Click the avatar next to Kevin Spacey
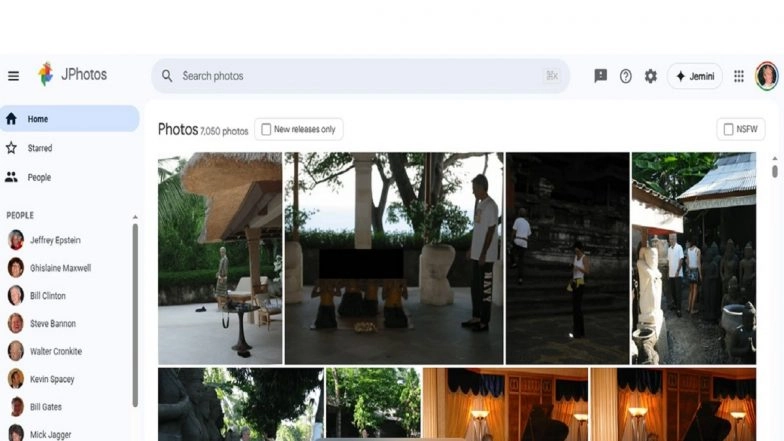Image resolution: width=784 pixels, height=441 pixels. coord(16,379)
